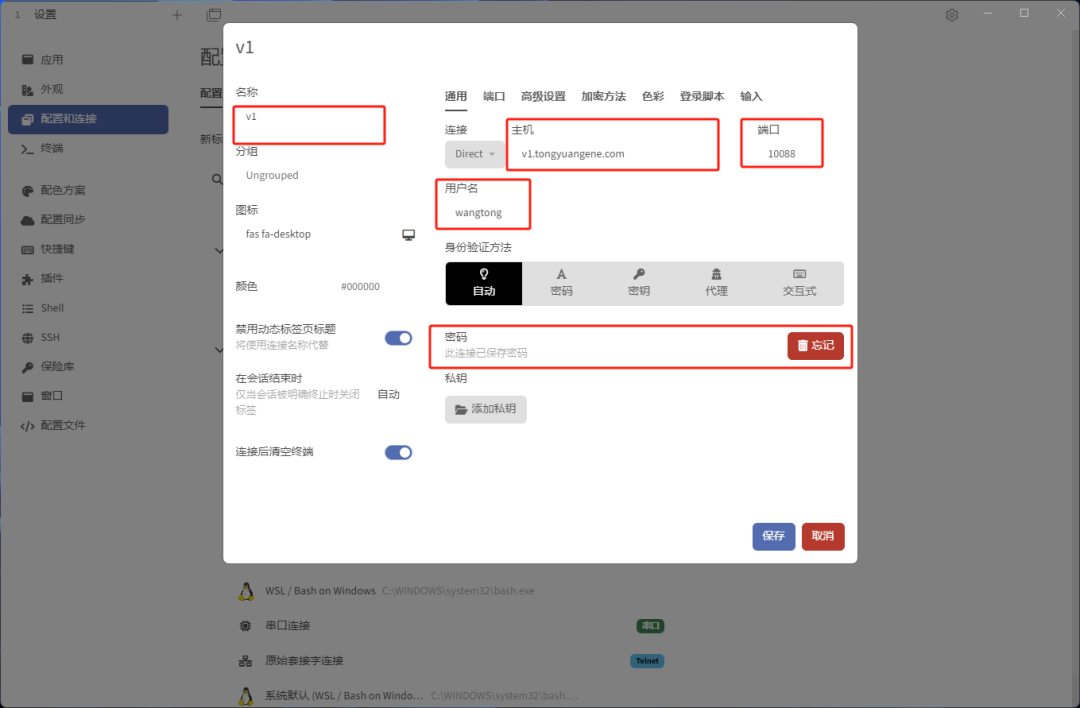The height and width of the screenshot is (708, 1080).
Task: Select the WSL / Bash on Windows profile
Action: coord(451,591)
